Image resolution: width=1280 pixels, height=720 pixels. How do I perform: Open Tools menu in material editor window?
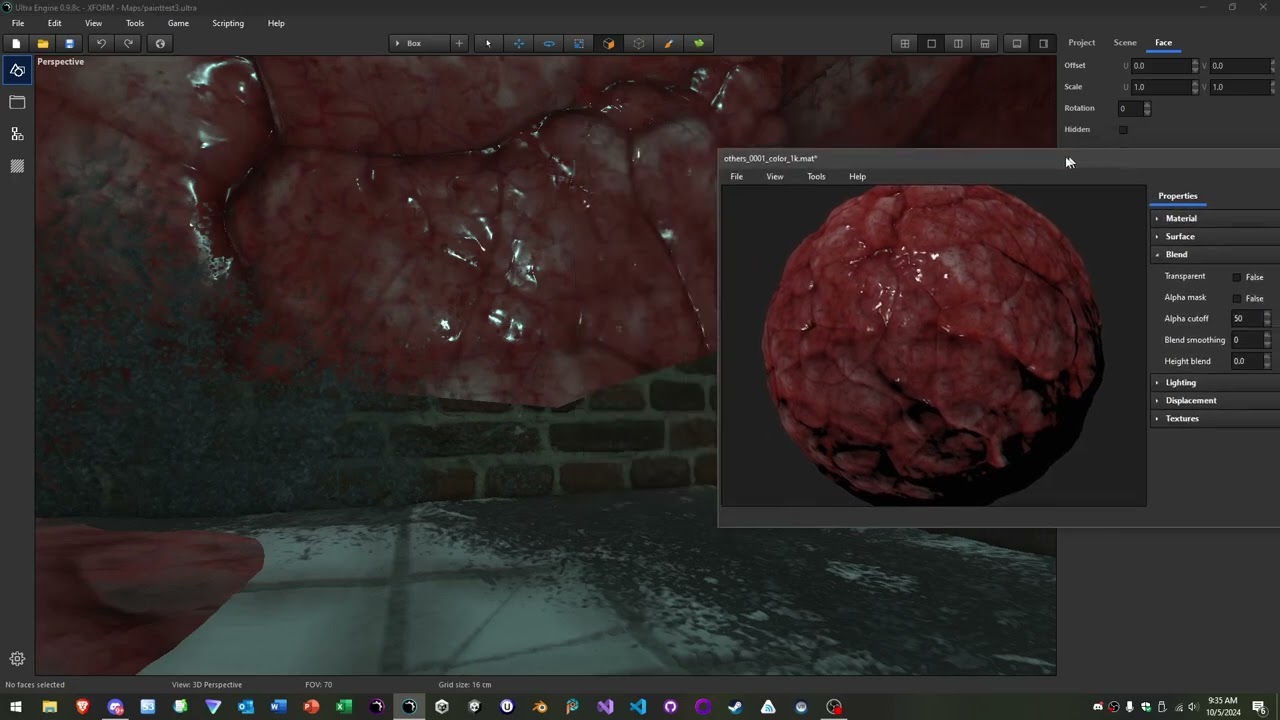(x=816, y=177)
